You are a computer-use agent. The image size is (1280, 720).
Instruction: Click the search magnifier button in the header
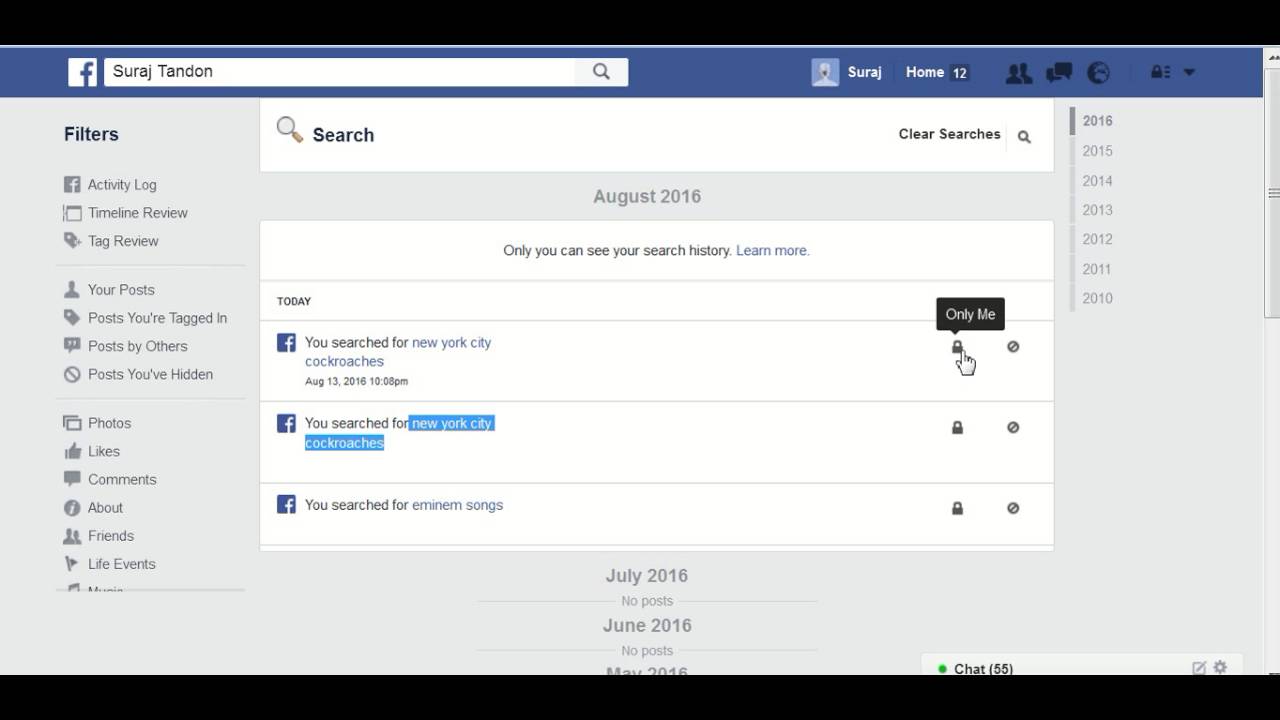pyautogui.click(x=601, y=72)
